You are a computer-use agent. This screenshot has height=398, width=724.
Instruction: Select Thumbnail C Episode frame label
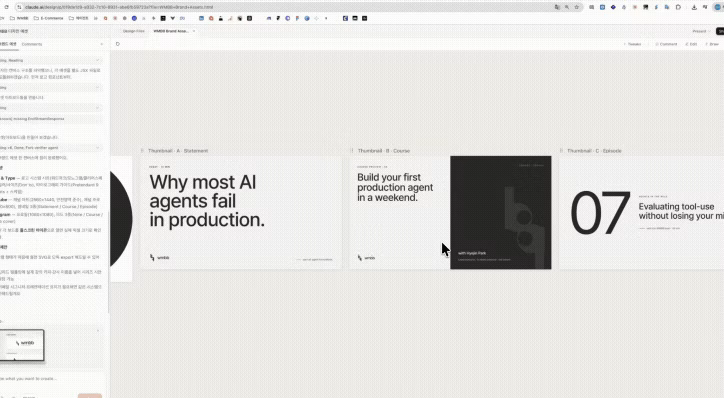[x=594, y=151]
